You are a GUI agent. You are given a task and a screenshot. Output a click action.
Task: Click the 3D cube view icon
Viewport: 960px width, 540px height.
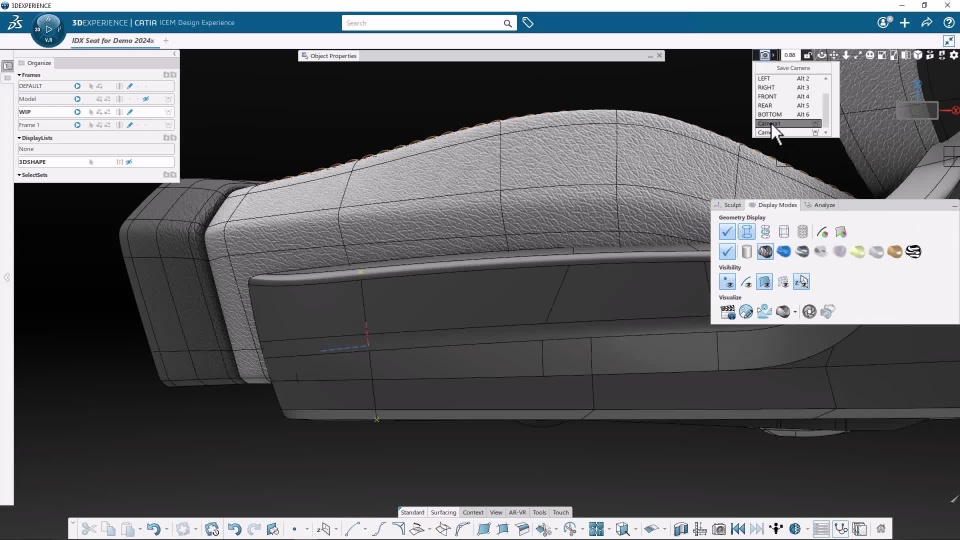point(918,55)
